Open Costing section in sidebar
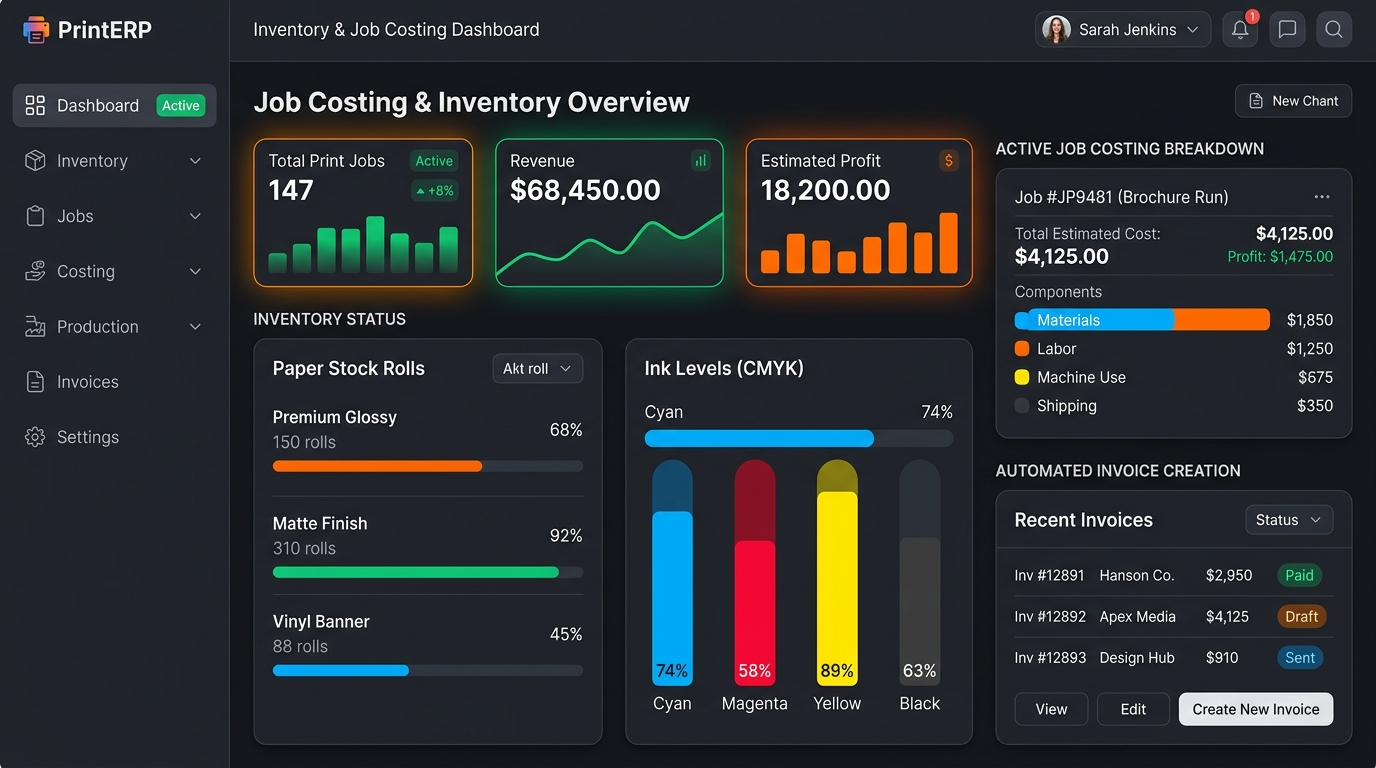This screenshot has width=1376, height=768. [115, 271]
